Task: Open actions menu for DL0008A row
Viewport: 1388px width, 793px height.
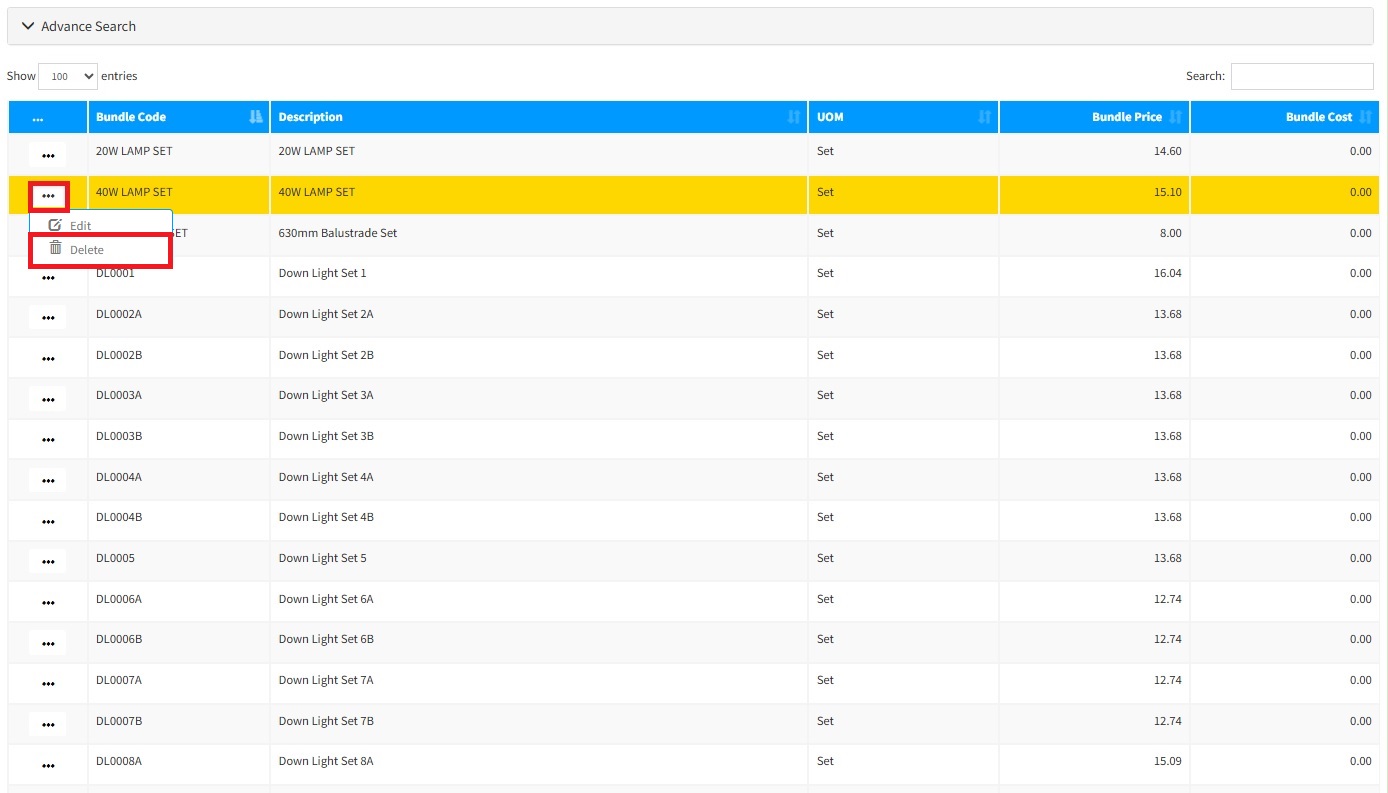Action: (x=48, y=765)
